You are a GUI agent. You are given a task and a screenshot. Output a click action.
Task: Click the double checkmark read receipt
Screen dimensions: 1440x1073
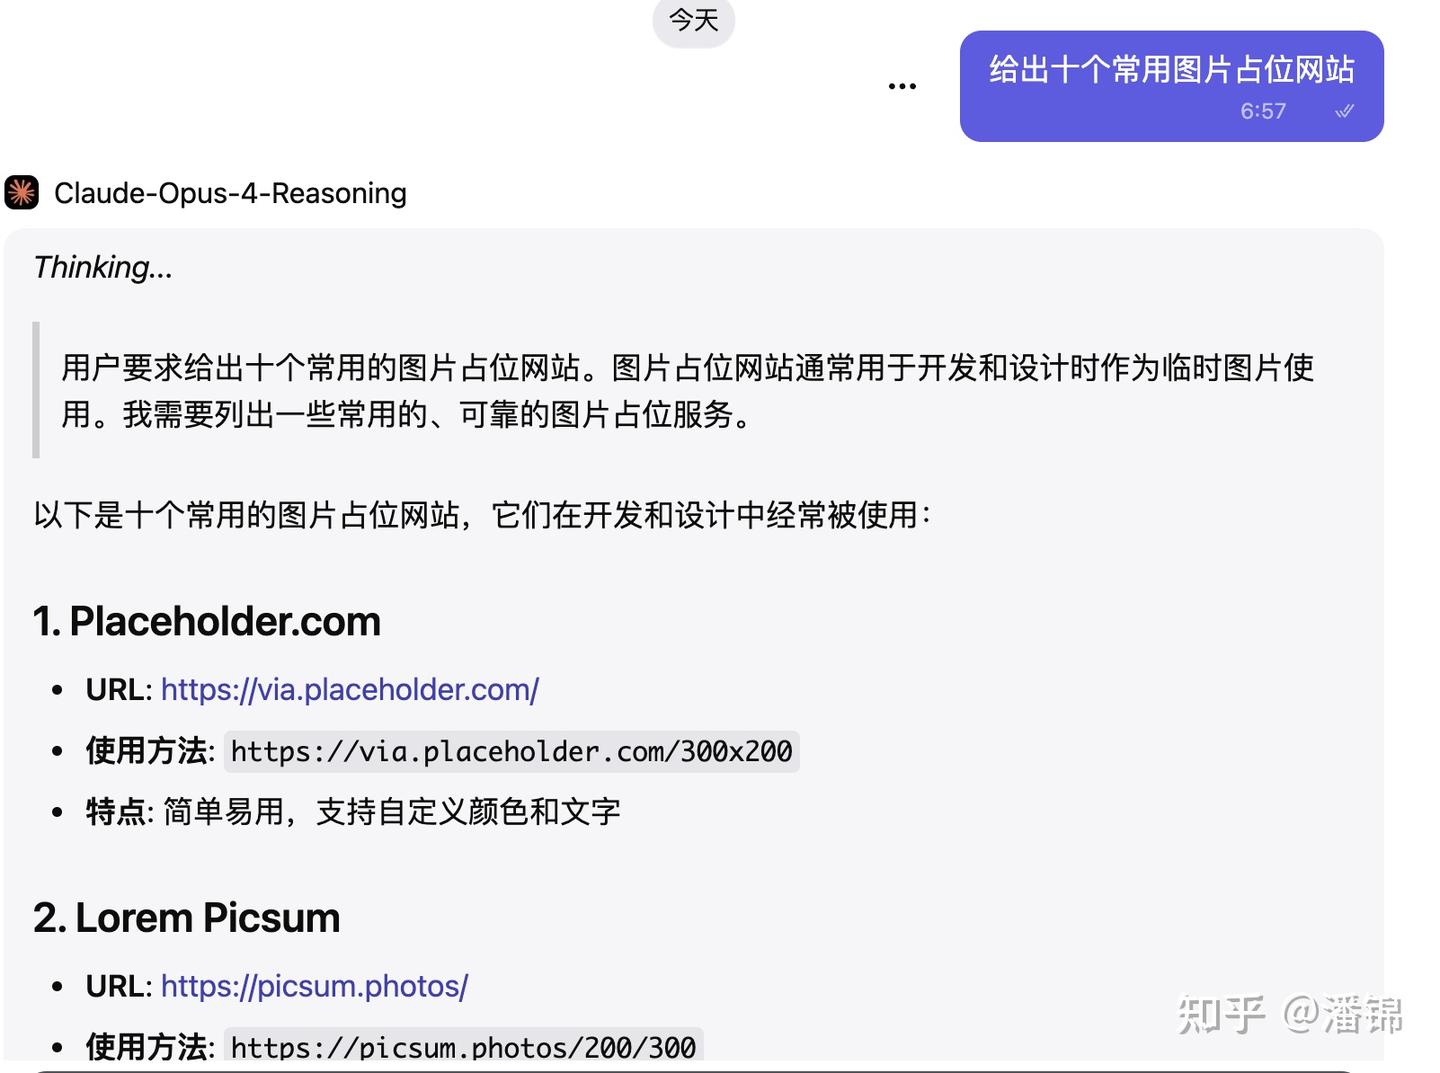pos(1344,112)
